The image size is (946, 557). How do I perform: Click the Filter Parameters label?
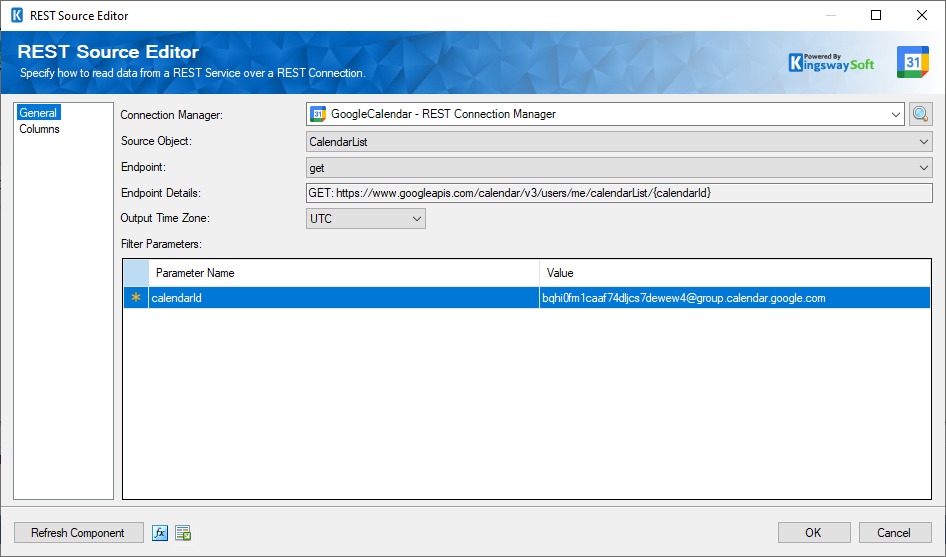(161, 244)
